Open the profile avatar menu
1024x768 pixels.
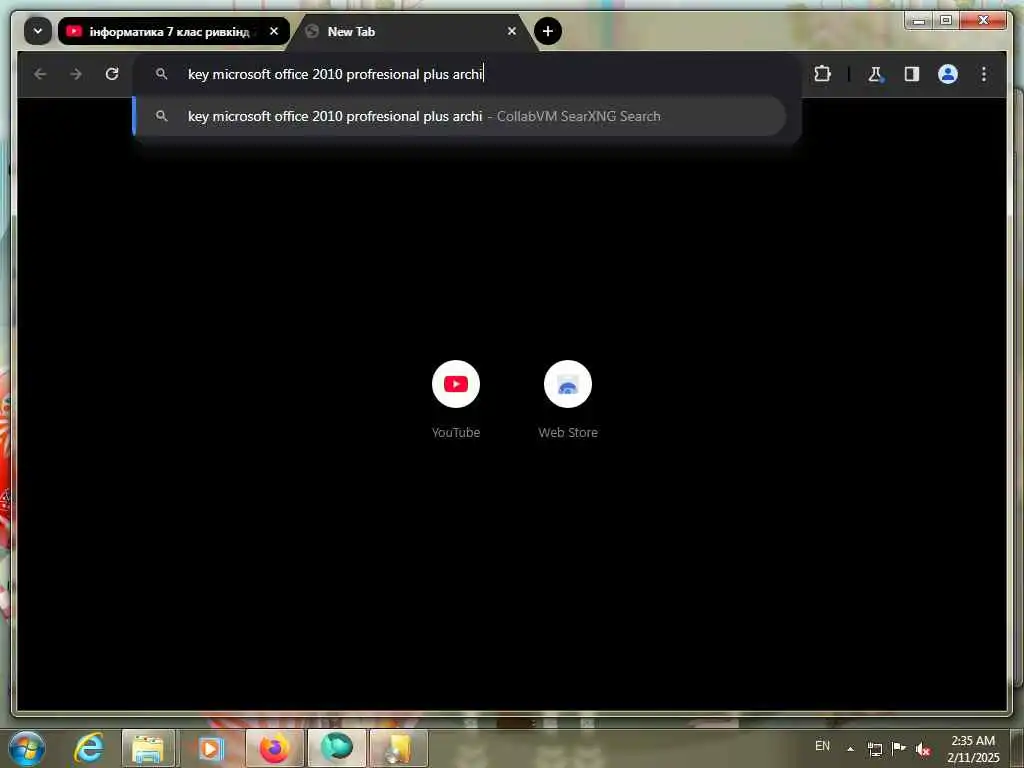(x=948, y=74)
